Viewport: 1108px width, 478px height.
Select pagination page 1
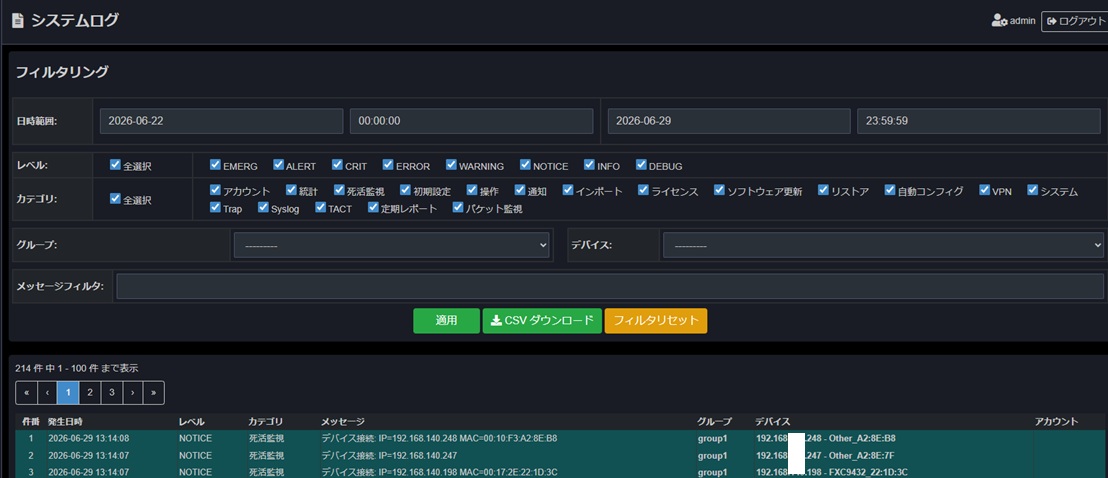68,392
